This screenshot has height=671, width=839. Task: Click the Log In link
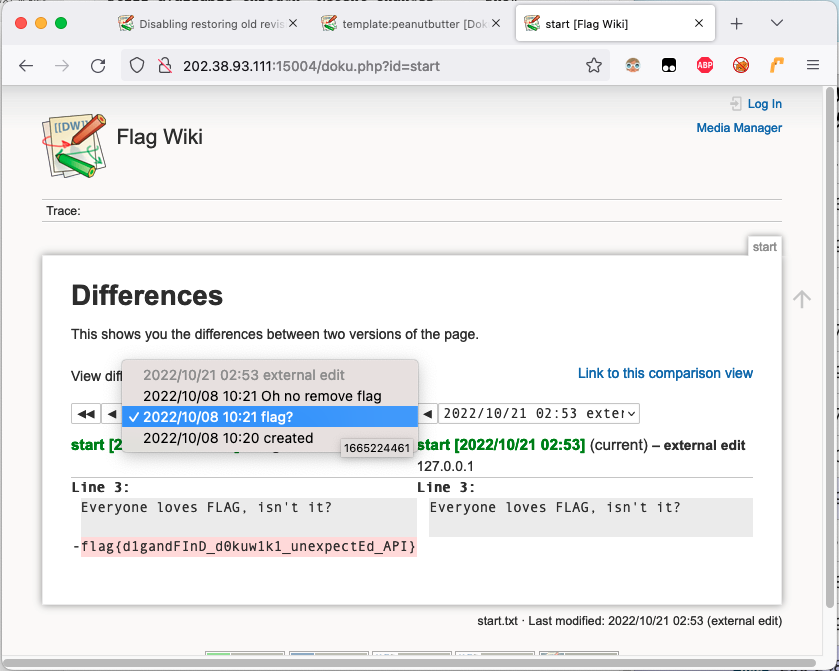click(764, 104)
